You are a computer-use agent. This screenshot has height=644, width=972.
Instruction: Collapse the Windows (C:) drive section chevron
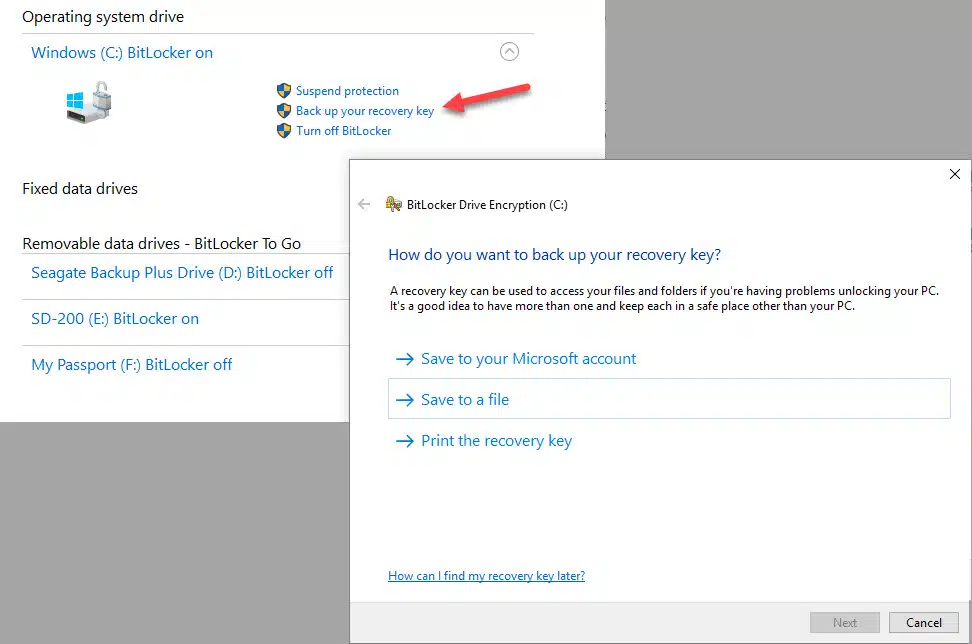point(510,51)
